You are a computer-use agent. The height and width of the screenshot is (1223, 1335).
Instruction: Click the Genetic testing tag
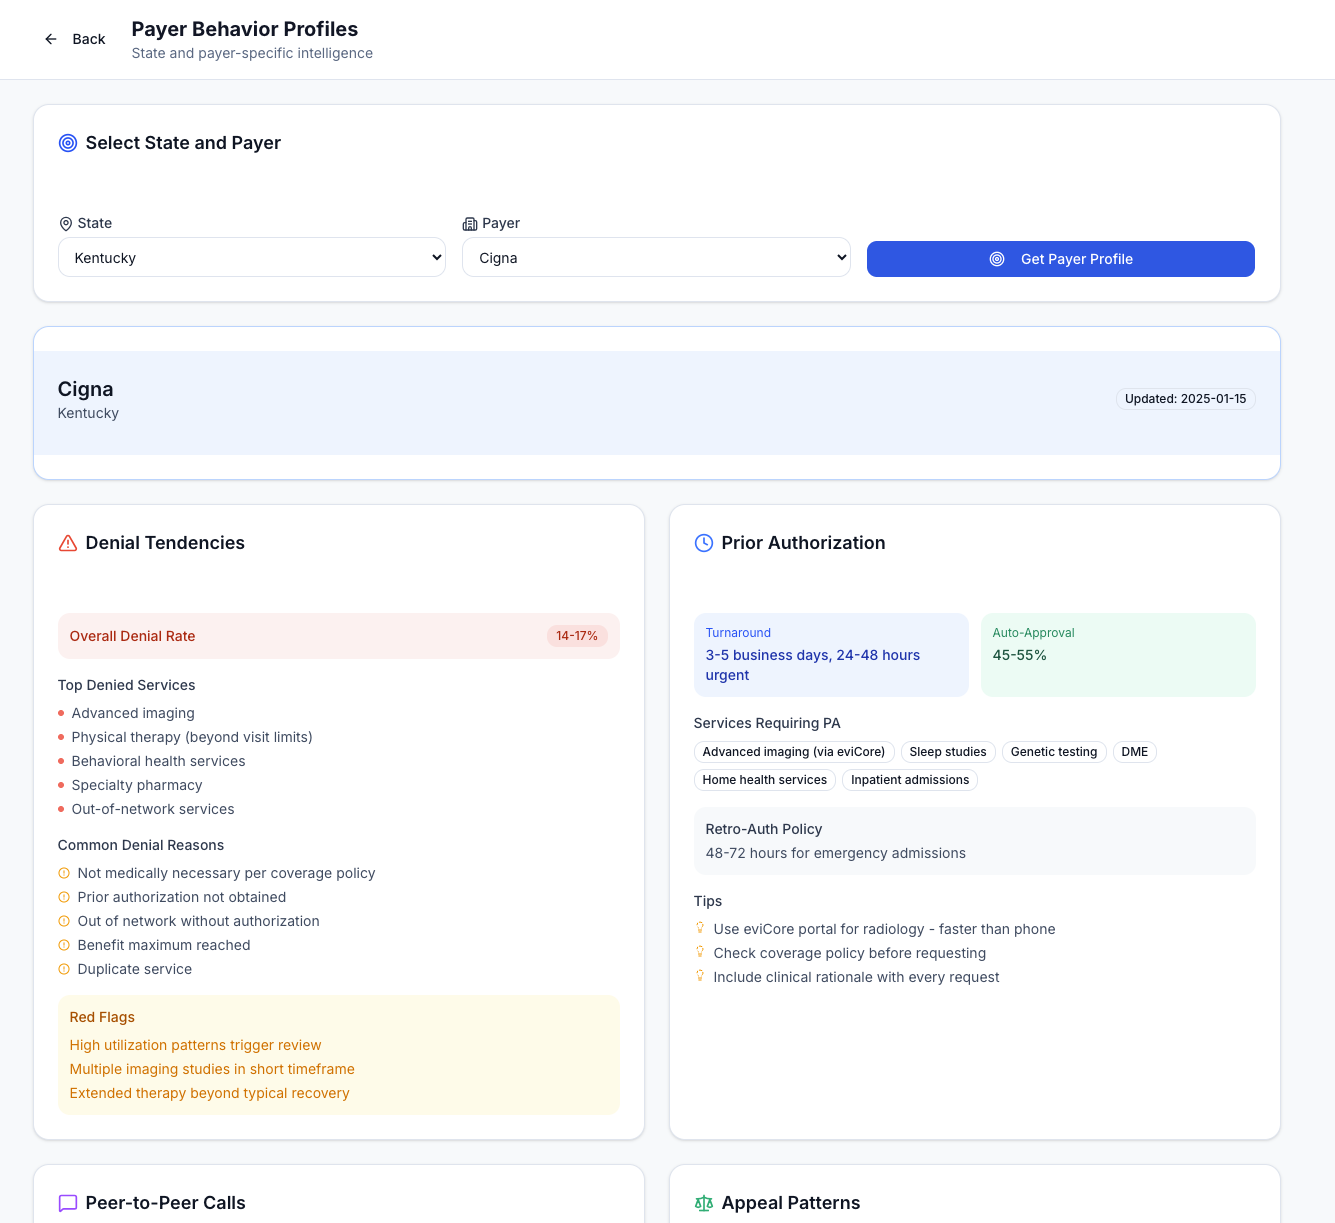(1054, 752)
